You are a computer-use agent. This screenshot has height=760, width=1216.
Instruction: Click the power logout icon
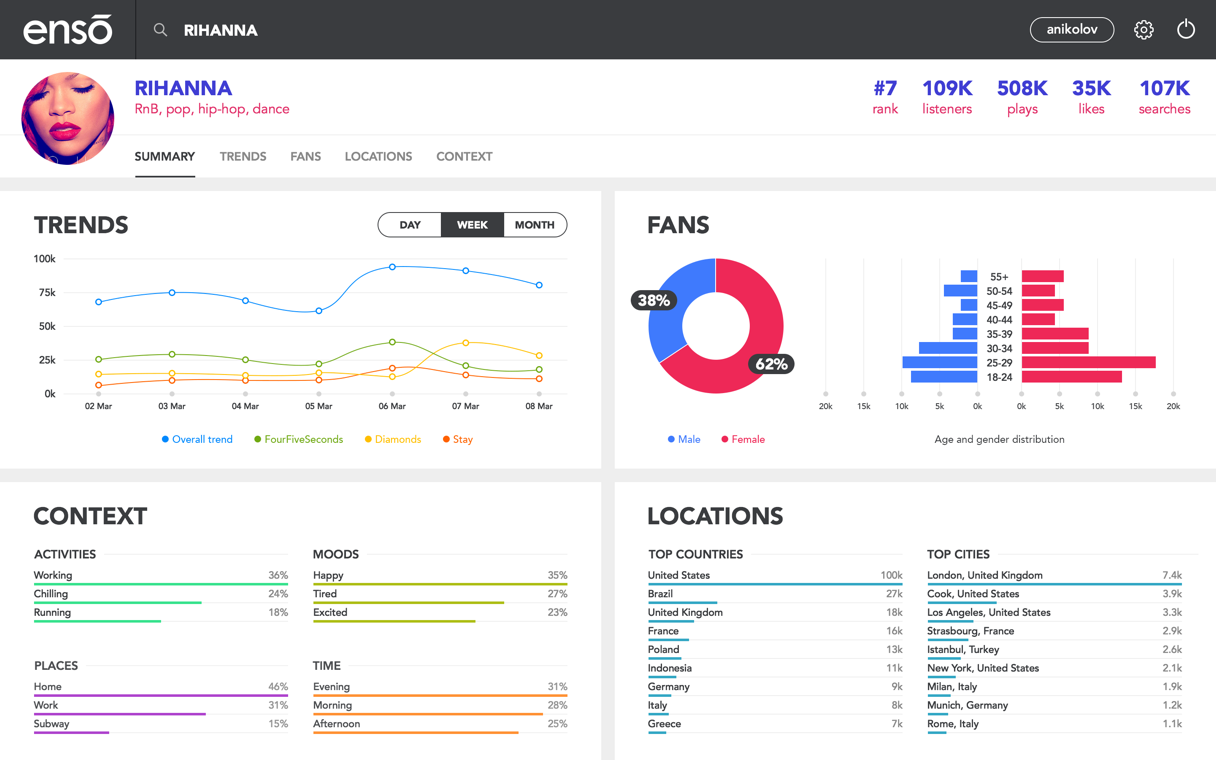1185,30
